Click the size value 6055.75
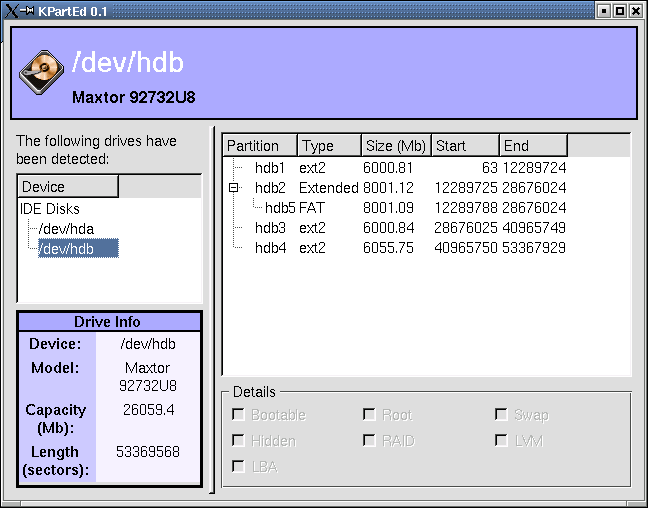Image resolution: width=648 pixels, height=508 pixels. click(388, 248)
